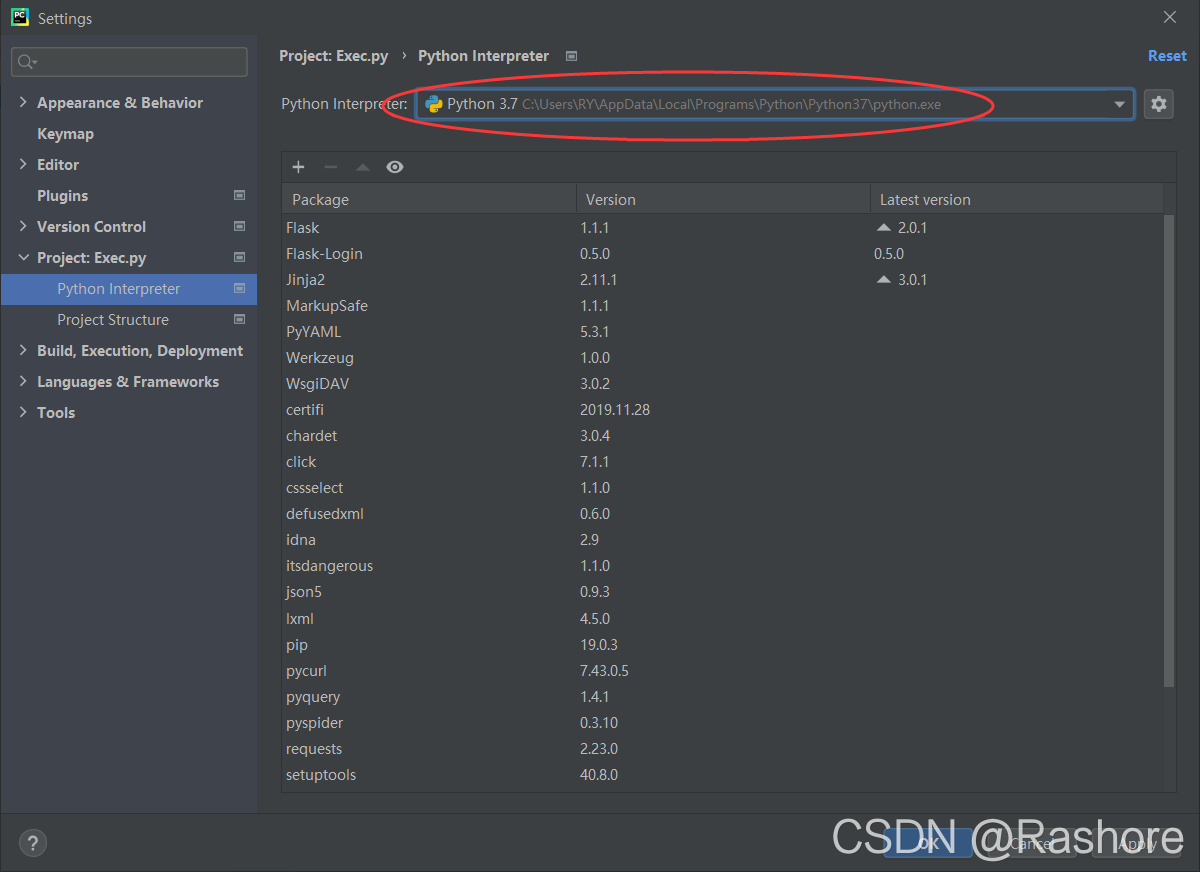The image size is (1200, 872).
Task: Sort by Package column header
Action: 429,199
